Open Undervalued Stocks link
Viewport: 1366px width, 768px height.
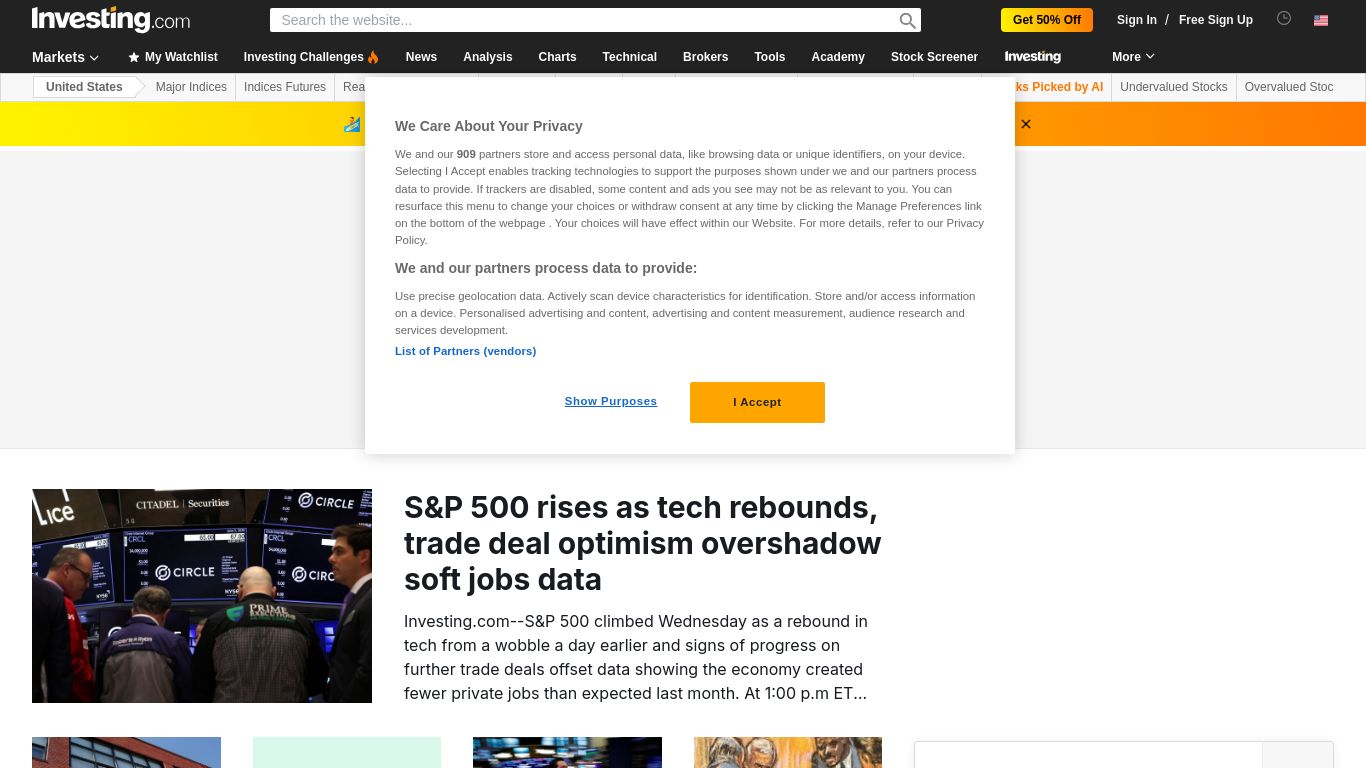coord(1173,87)
